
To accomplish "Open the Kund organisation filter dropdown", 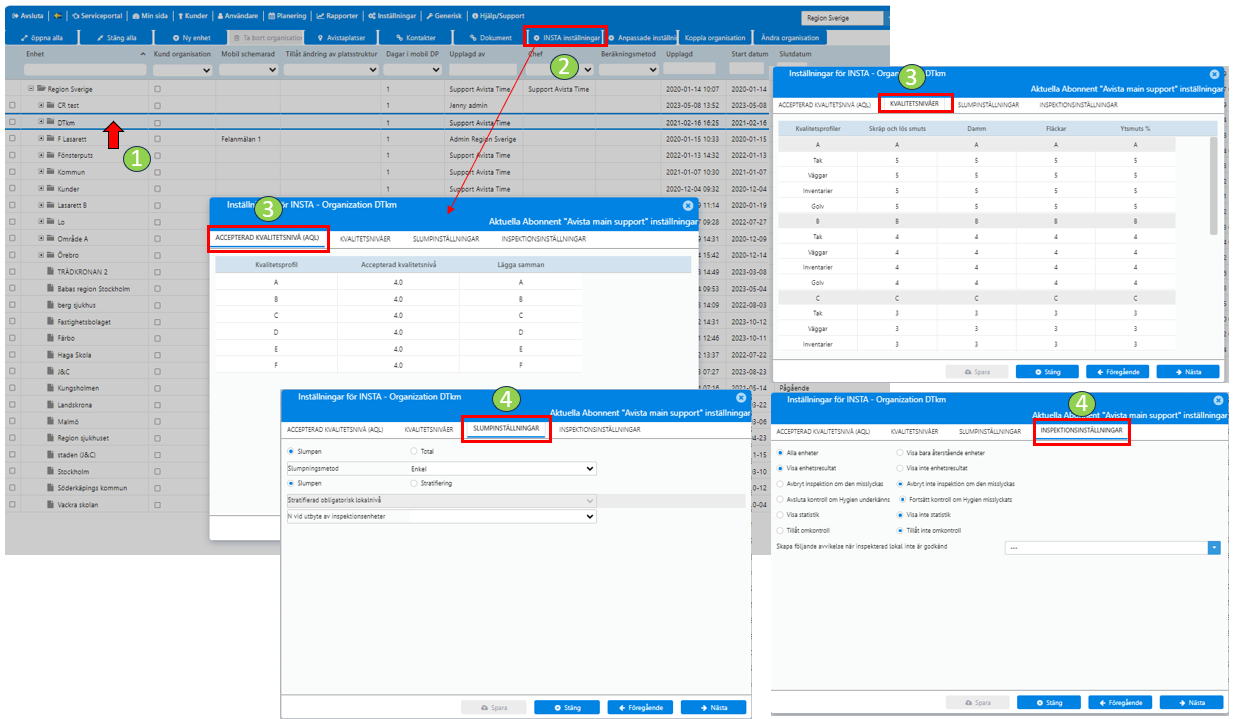I will [x=182, y=70].
